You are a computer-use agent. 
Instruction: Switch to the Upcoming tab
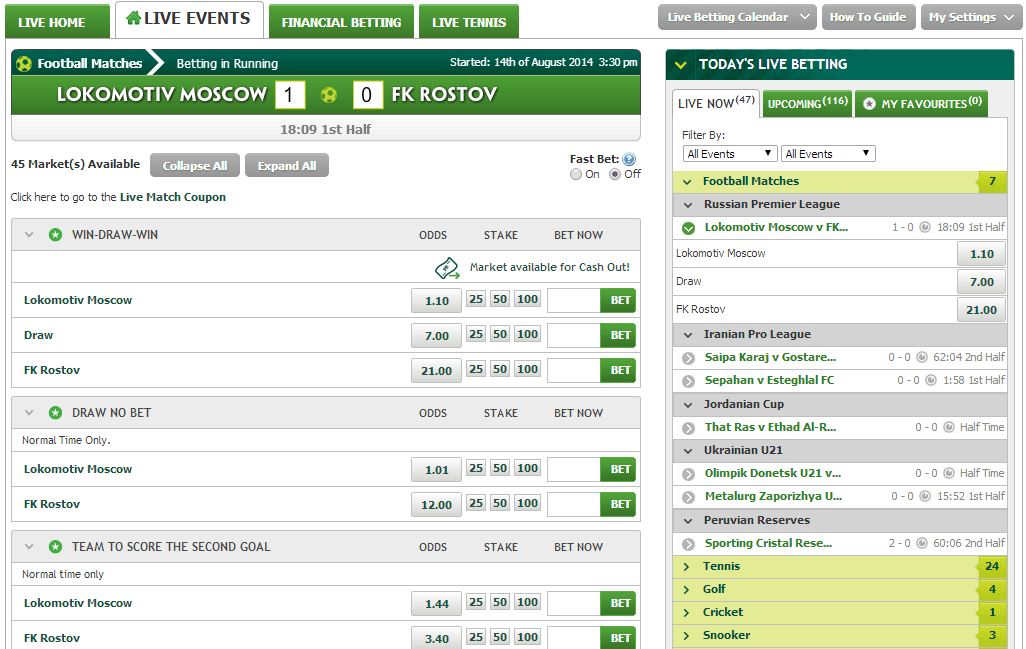click(x=807, y=103)
